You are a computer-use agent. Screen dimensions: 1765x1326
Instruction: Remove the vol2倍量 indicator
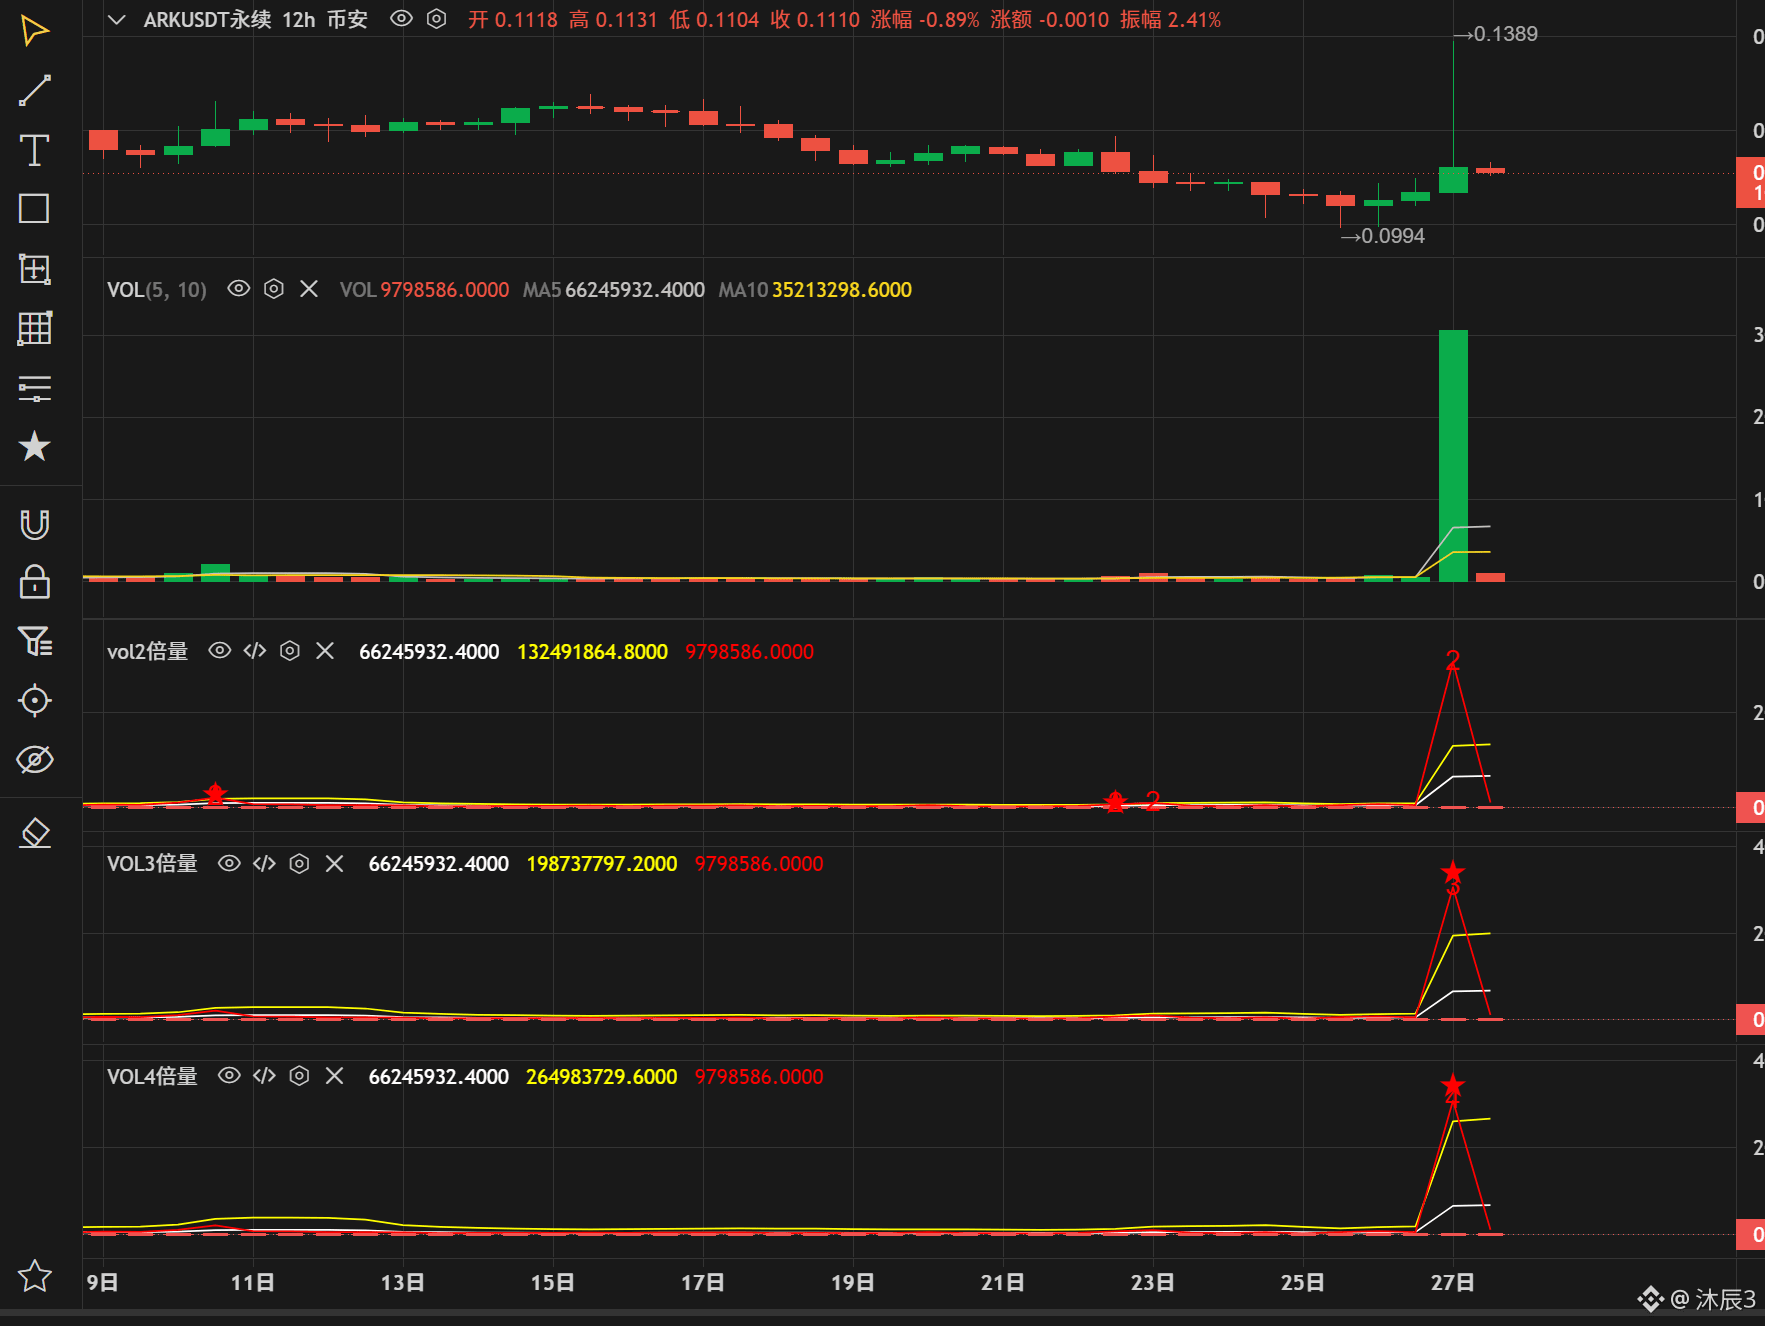click(x=325, y=651)
